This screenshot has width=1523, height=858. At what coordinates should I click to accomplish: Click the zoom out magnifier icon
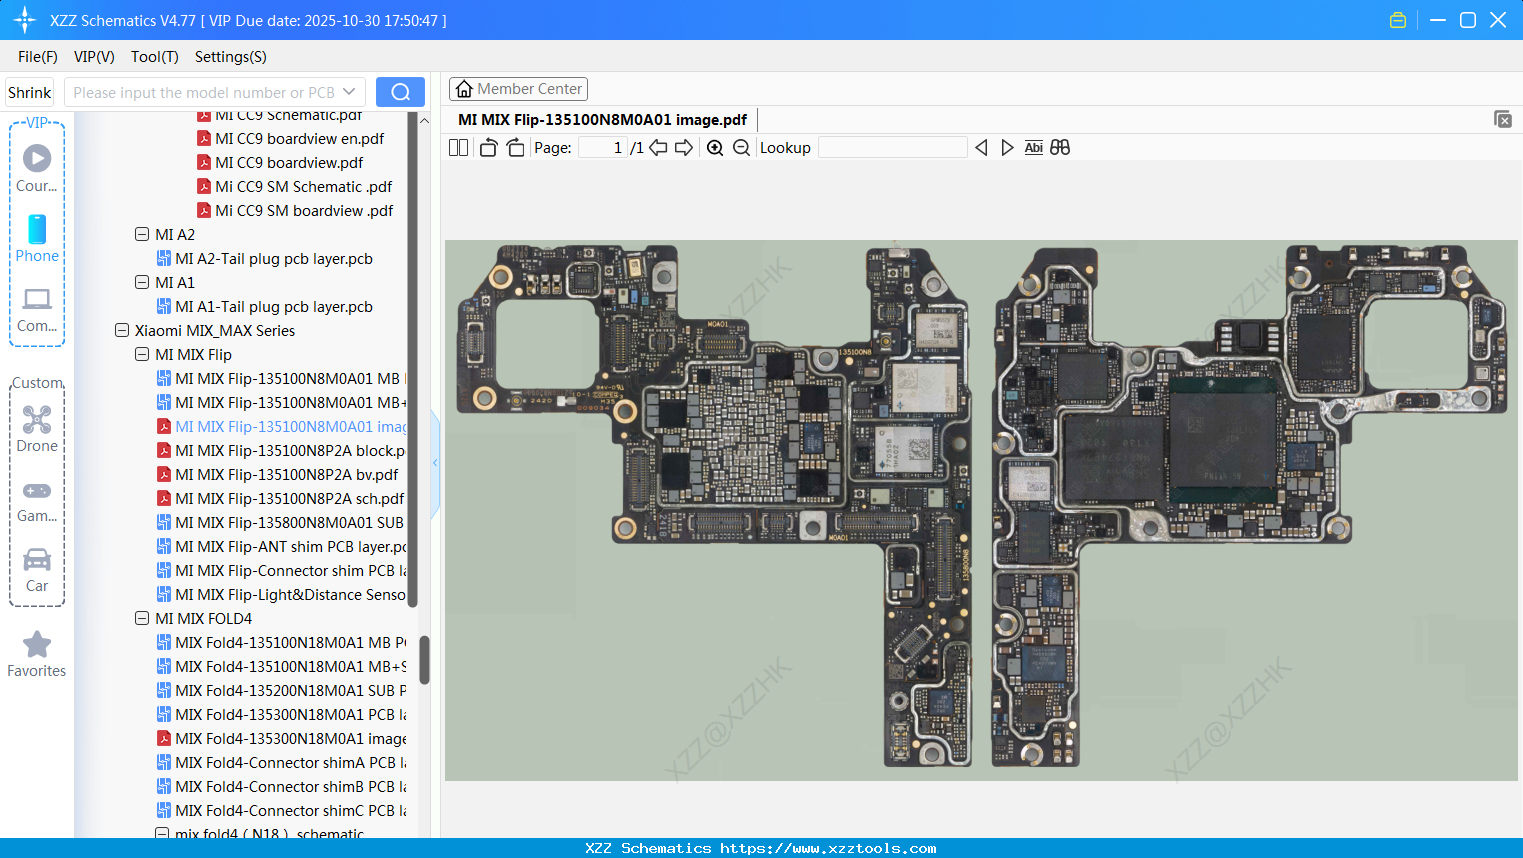point(741,148)
